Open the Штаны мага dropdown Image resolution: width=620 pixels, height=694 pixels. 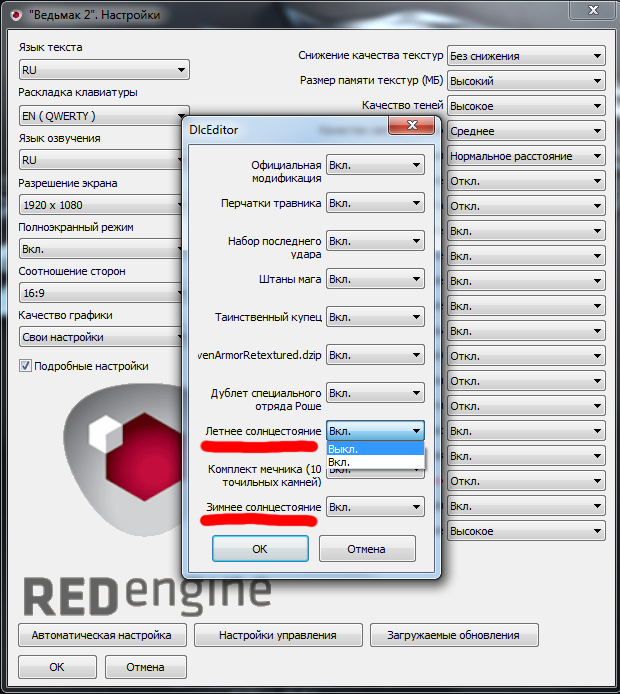[375, 279]
